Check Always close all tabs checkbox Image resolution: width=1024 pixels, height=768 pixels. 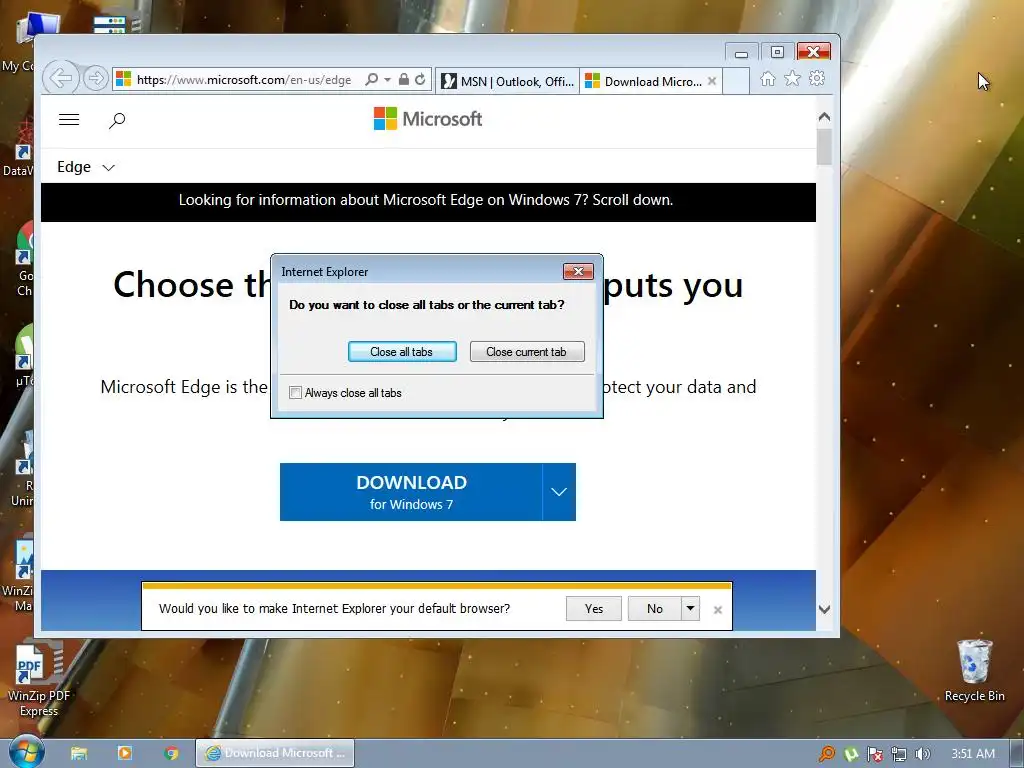point(295,392)
